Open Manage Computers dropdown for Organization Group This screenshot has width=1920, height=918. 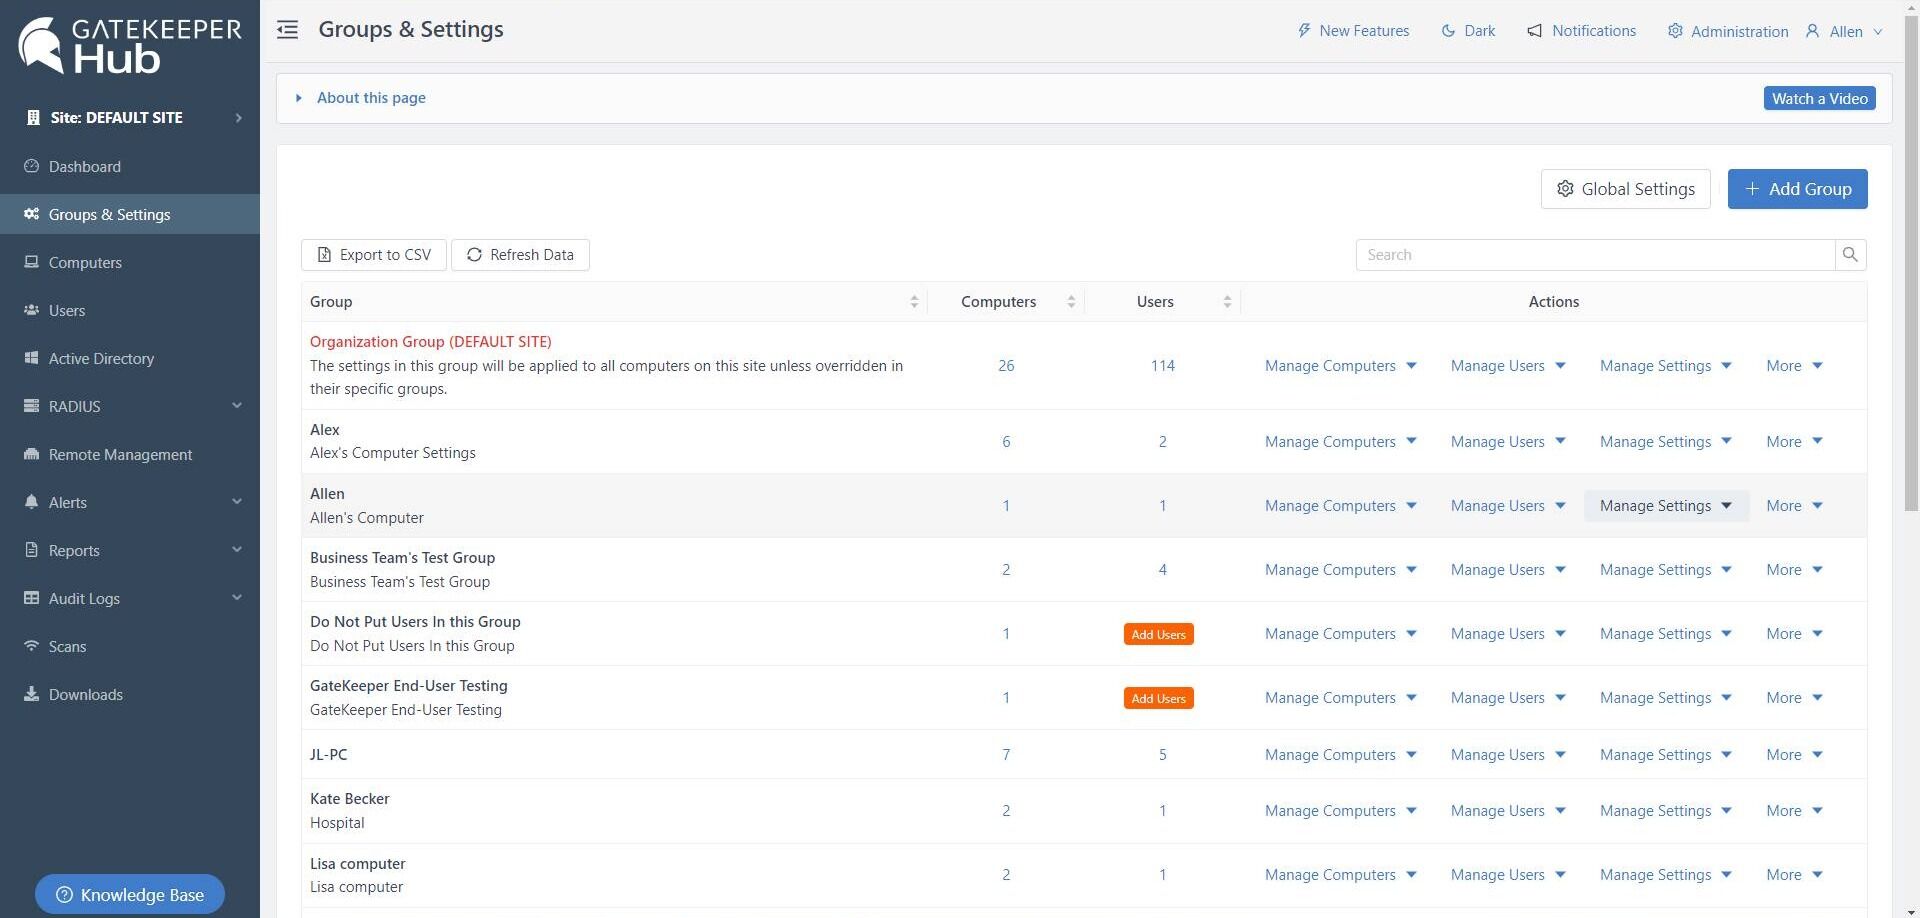click(x=1340, y=366)
